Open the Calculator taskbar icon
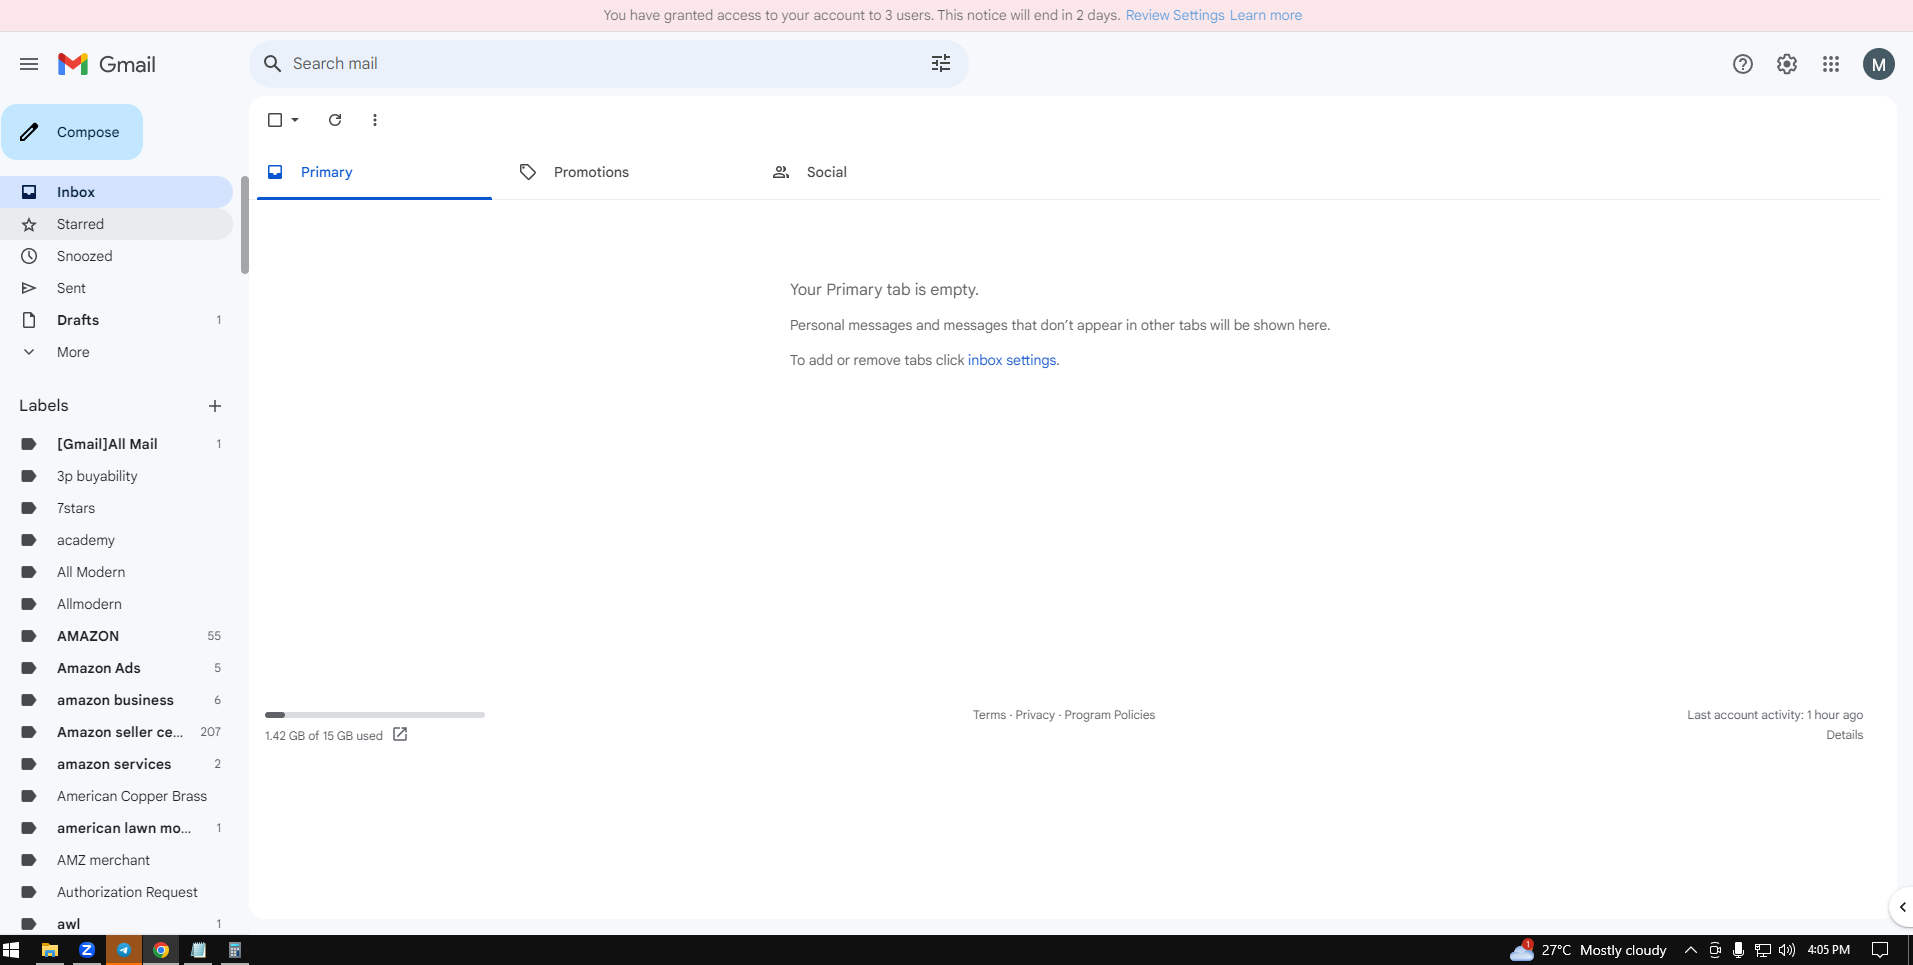The image size is (1913, 965). (x=235, y=950)
